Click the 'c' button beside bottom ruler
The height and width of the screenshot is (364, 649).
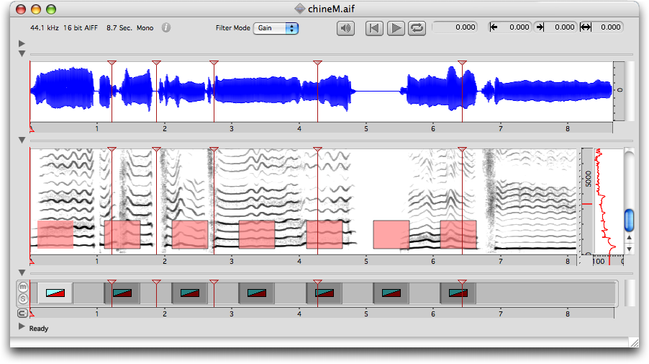tap(22, 313)
